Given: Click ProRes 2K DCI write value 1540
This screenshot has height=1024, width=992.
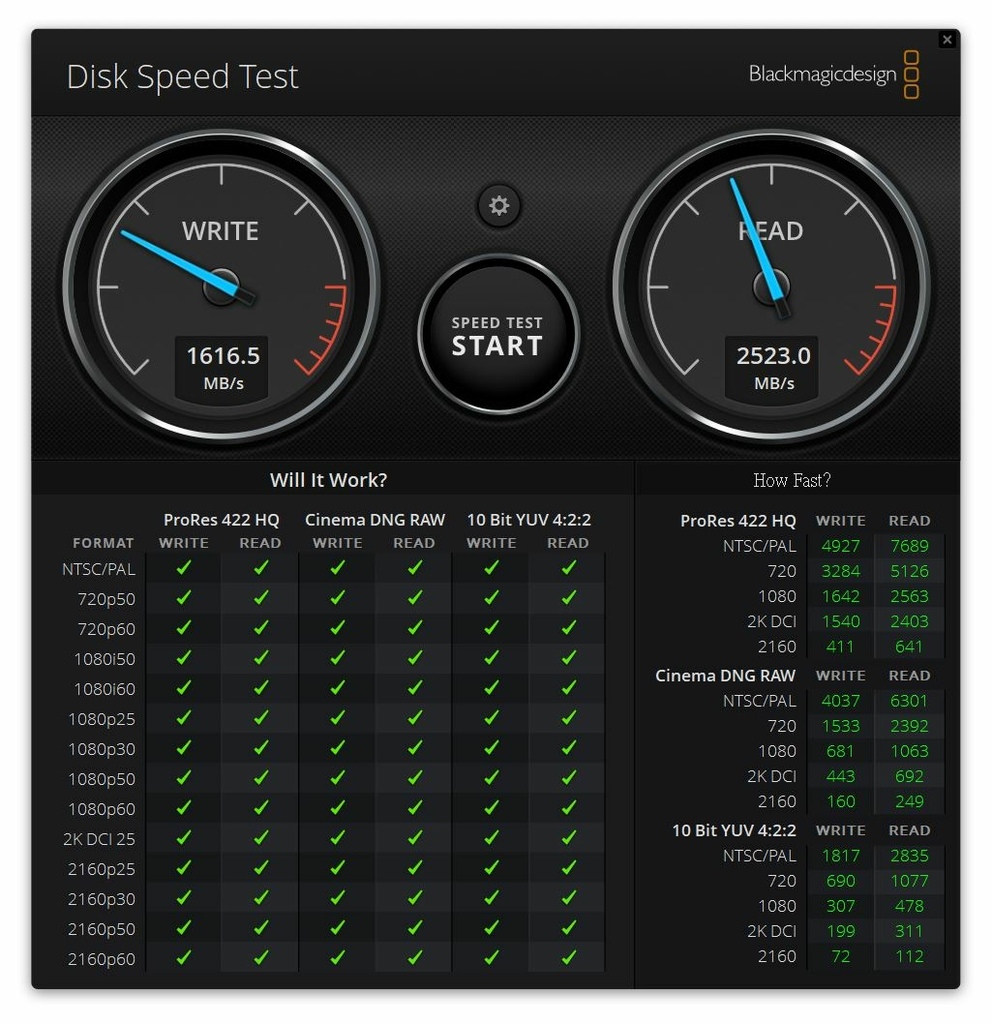Looking at the screenshot, I should 840,622.
